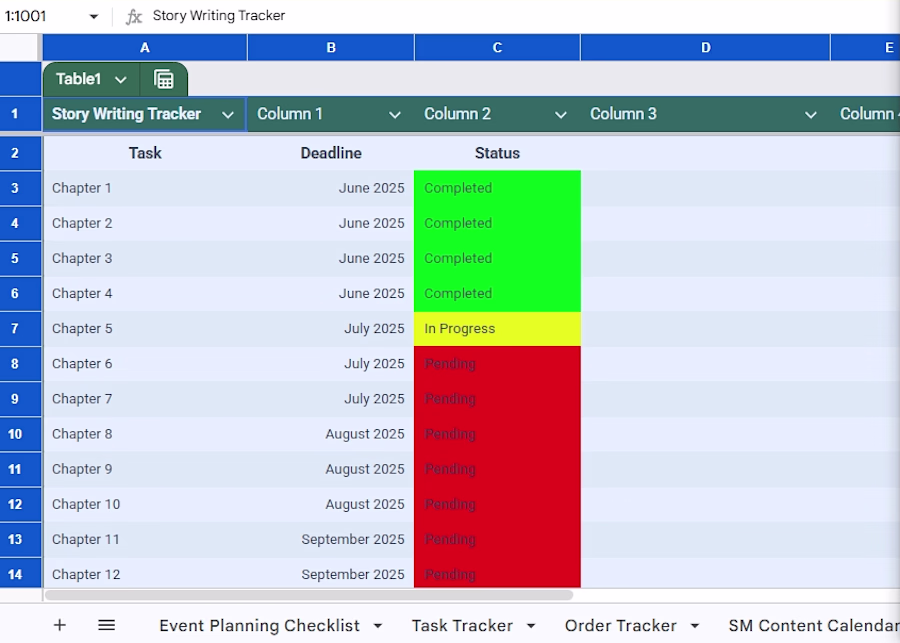Open the all sheets list icon
The width and height of the screenshot is (900, 643).
107,625
